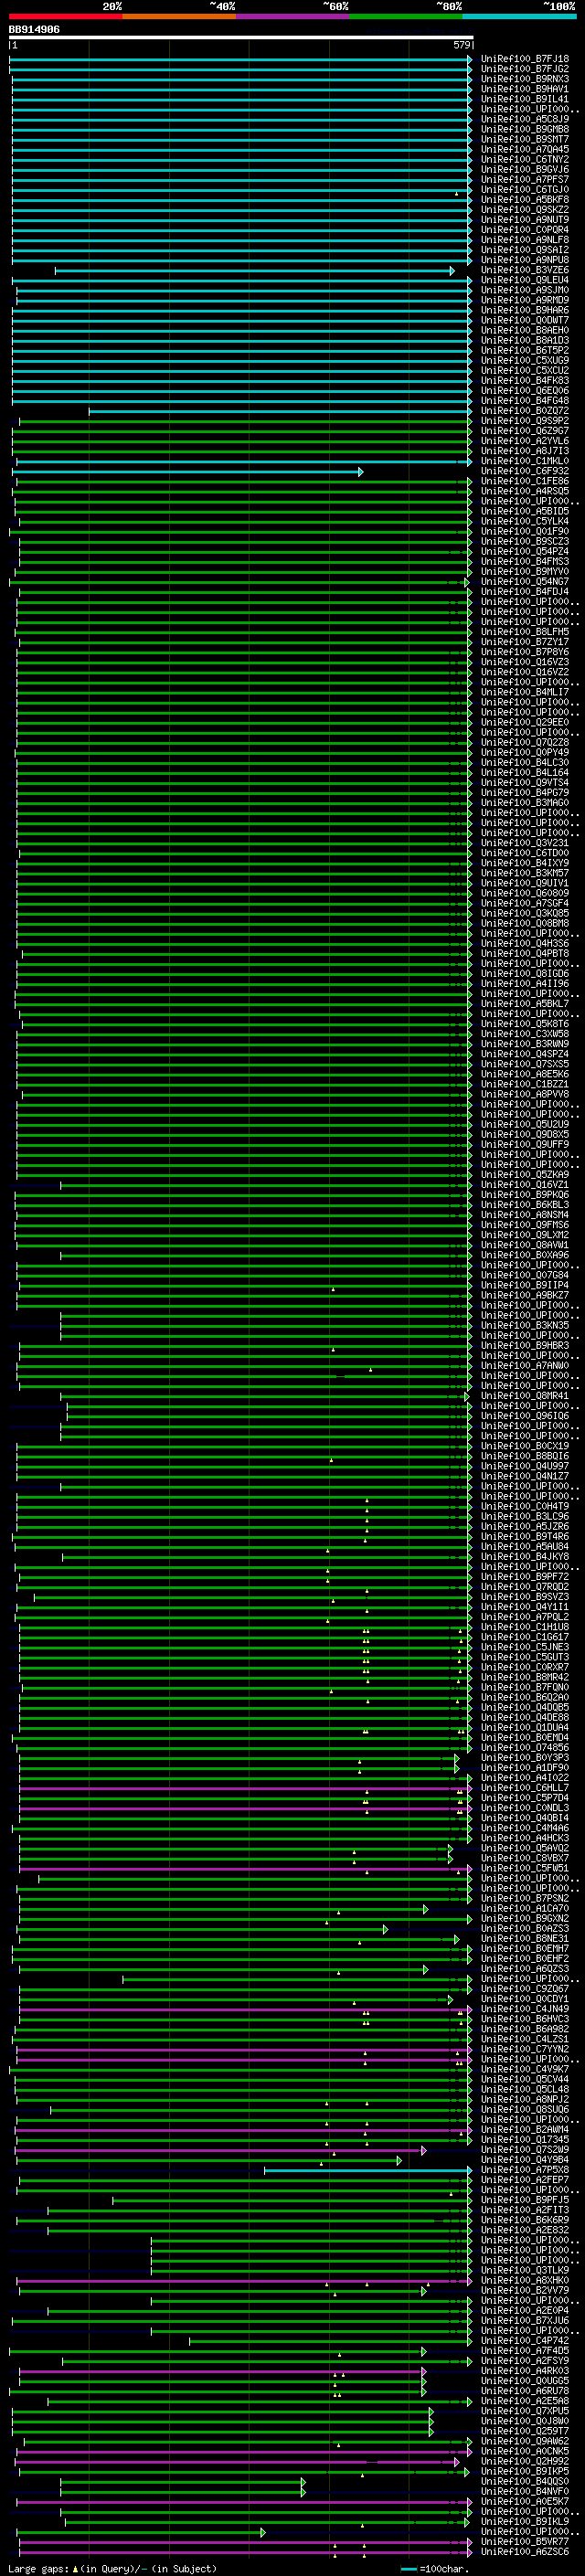Click the cyan ~100% identity legend segment
Image resolution: width=585 pixels, height=2576 pixels.
(x=519, y=16)
